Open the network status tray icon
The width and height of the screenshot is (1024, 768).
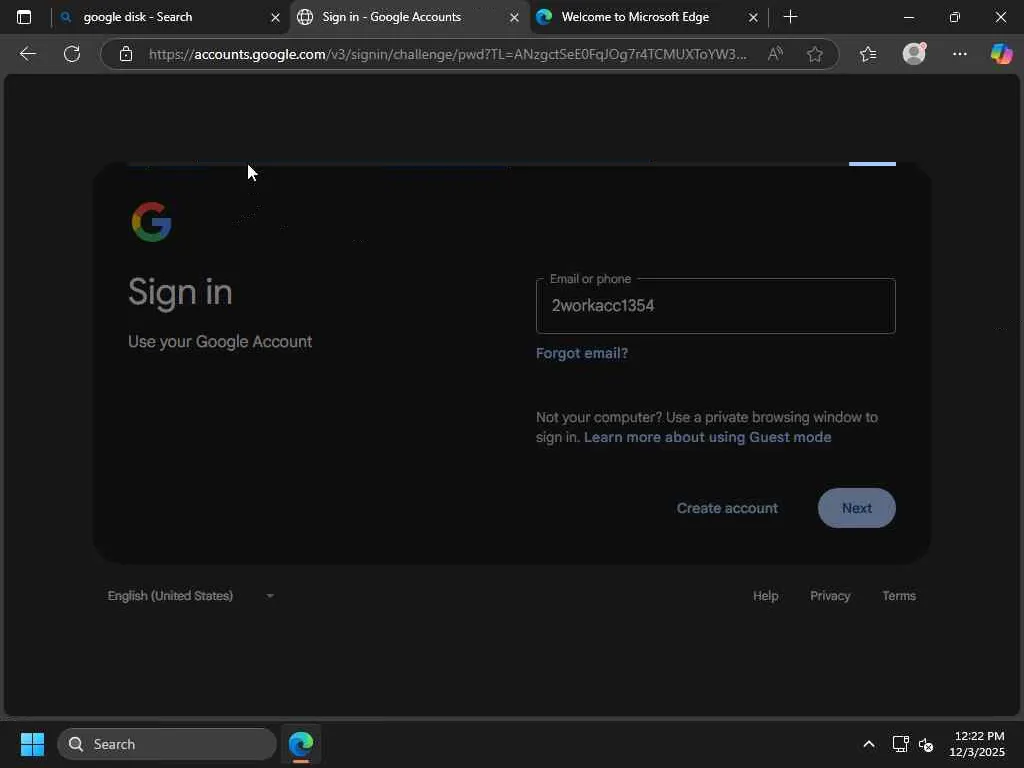pos(900,744)
